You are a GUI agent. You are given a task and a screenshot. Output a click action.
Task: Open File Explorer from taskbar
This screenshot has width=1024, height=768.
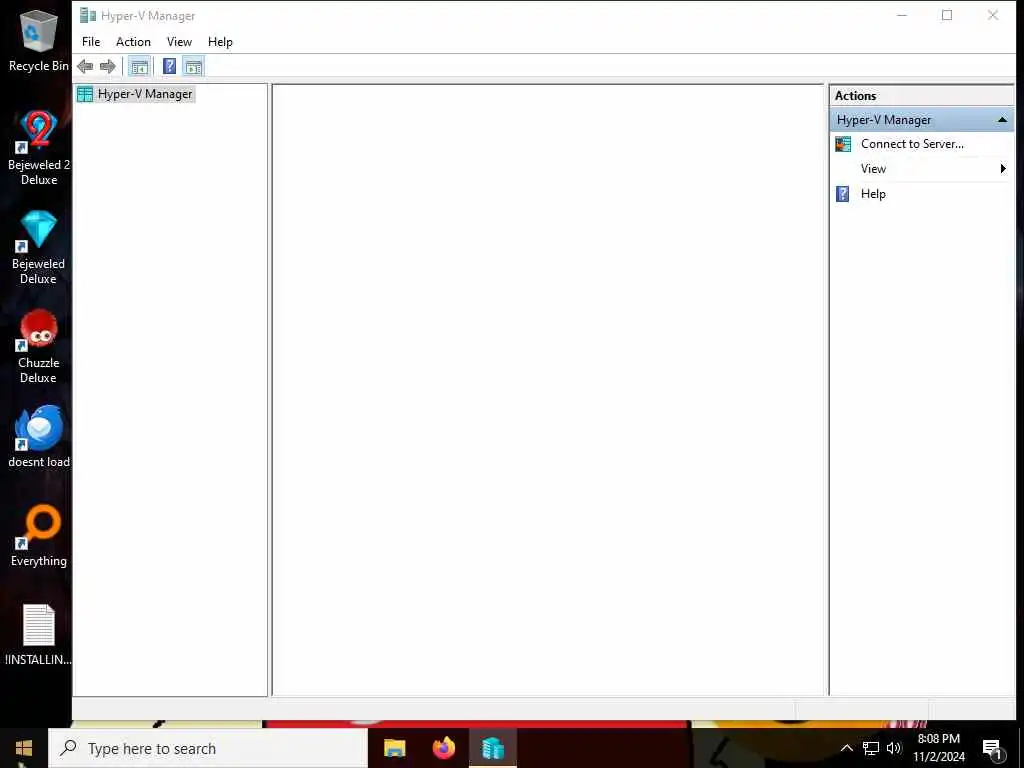click(x=394, y=748)
